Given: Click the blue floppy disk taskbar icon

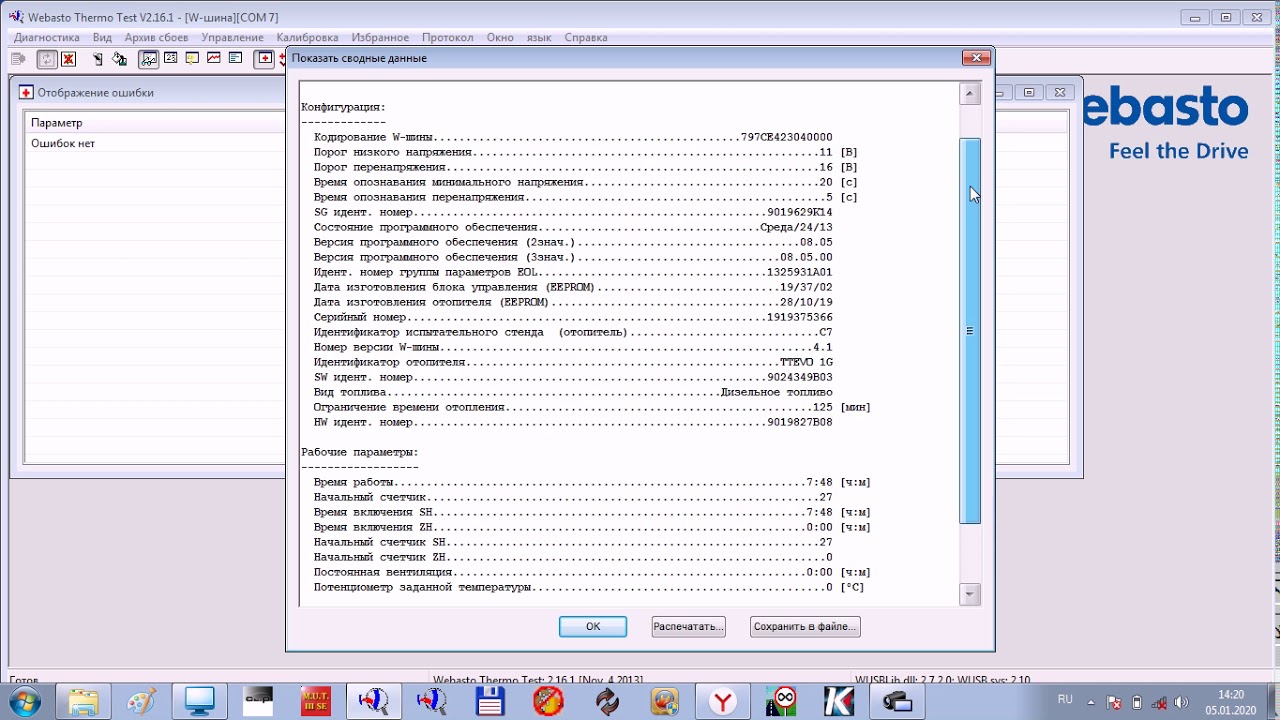Looking at the screenshot, I should point(490,702).
